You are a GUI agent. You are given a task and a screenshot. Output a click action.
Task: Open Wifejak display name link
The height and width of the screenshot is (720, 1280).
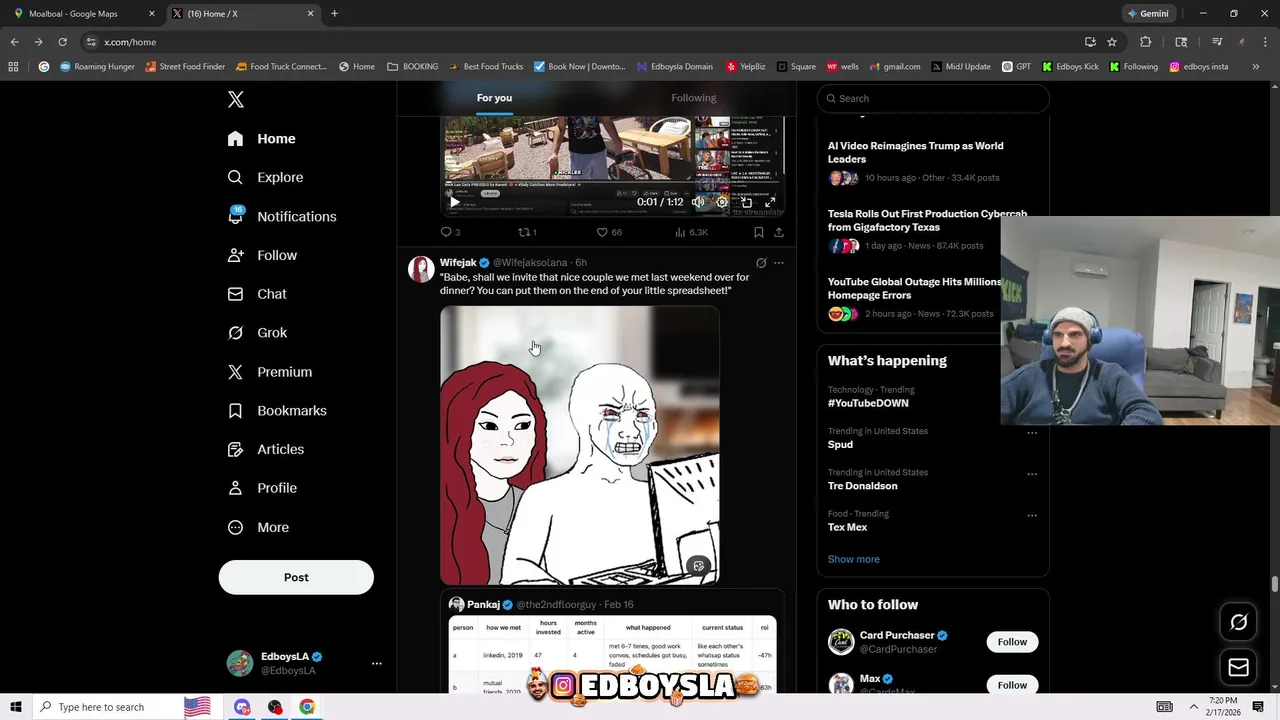coord(458,263)
